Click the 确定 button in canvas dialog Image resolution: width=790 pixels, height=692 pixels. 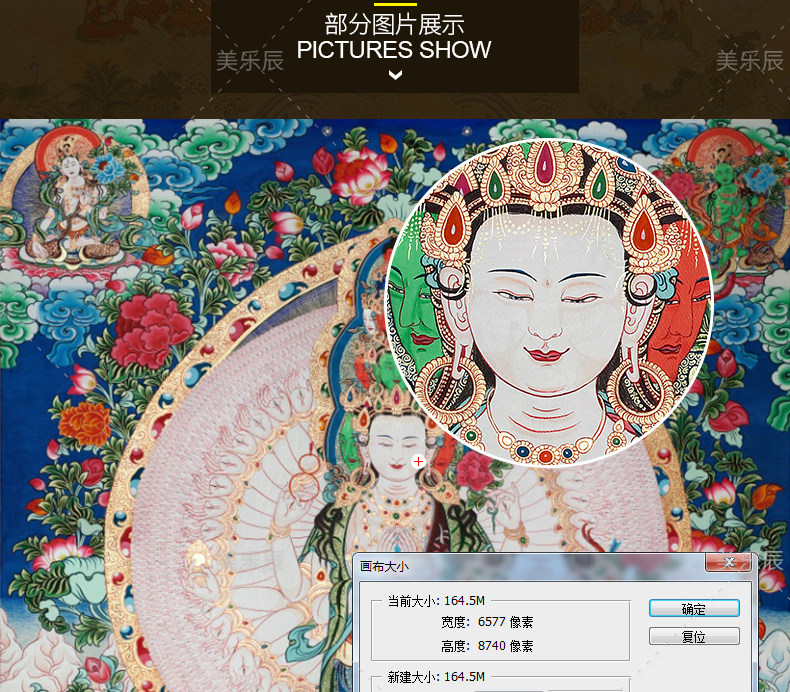tap(694, 608)
